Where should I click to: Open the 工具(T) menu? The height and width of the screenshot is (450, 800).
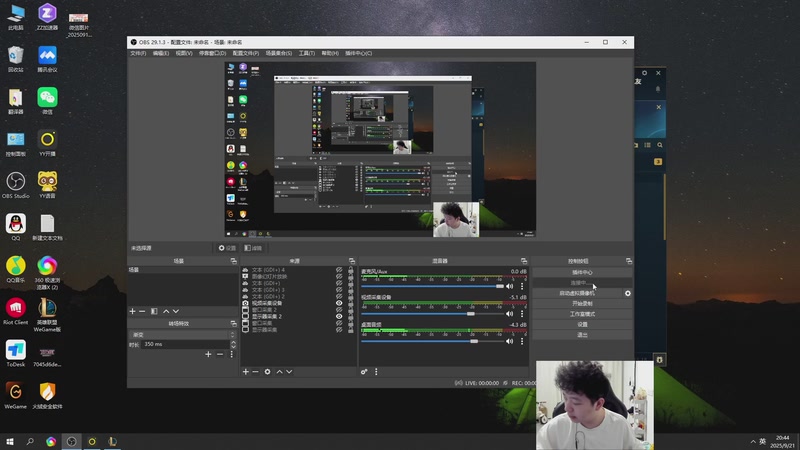(307, 53)
